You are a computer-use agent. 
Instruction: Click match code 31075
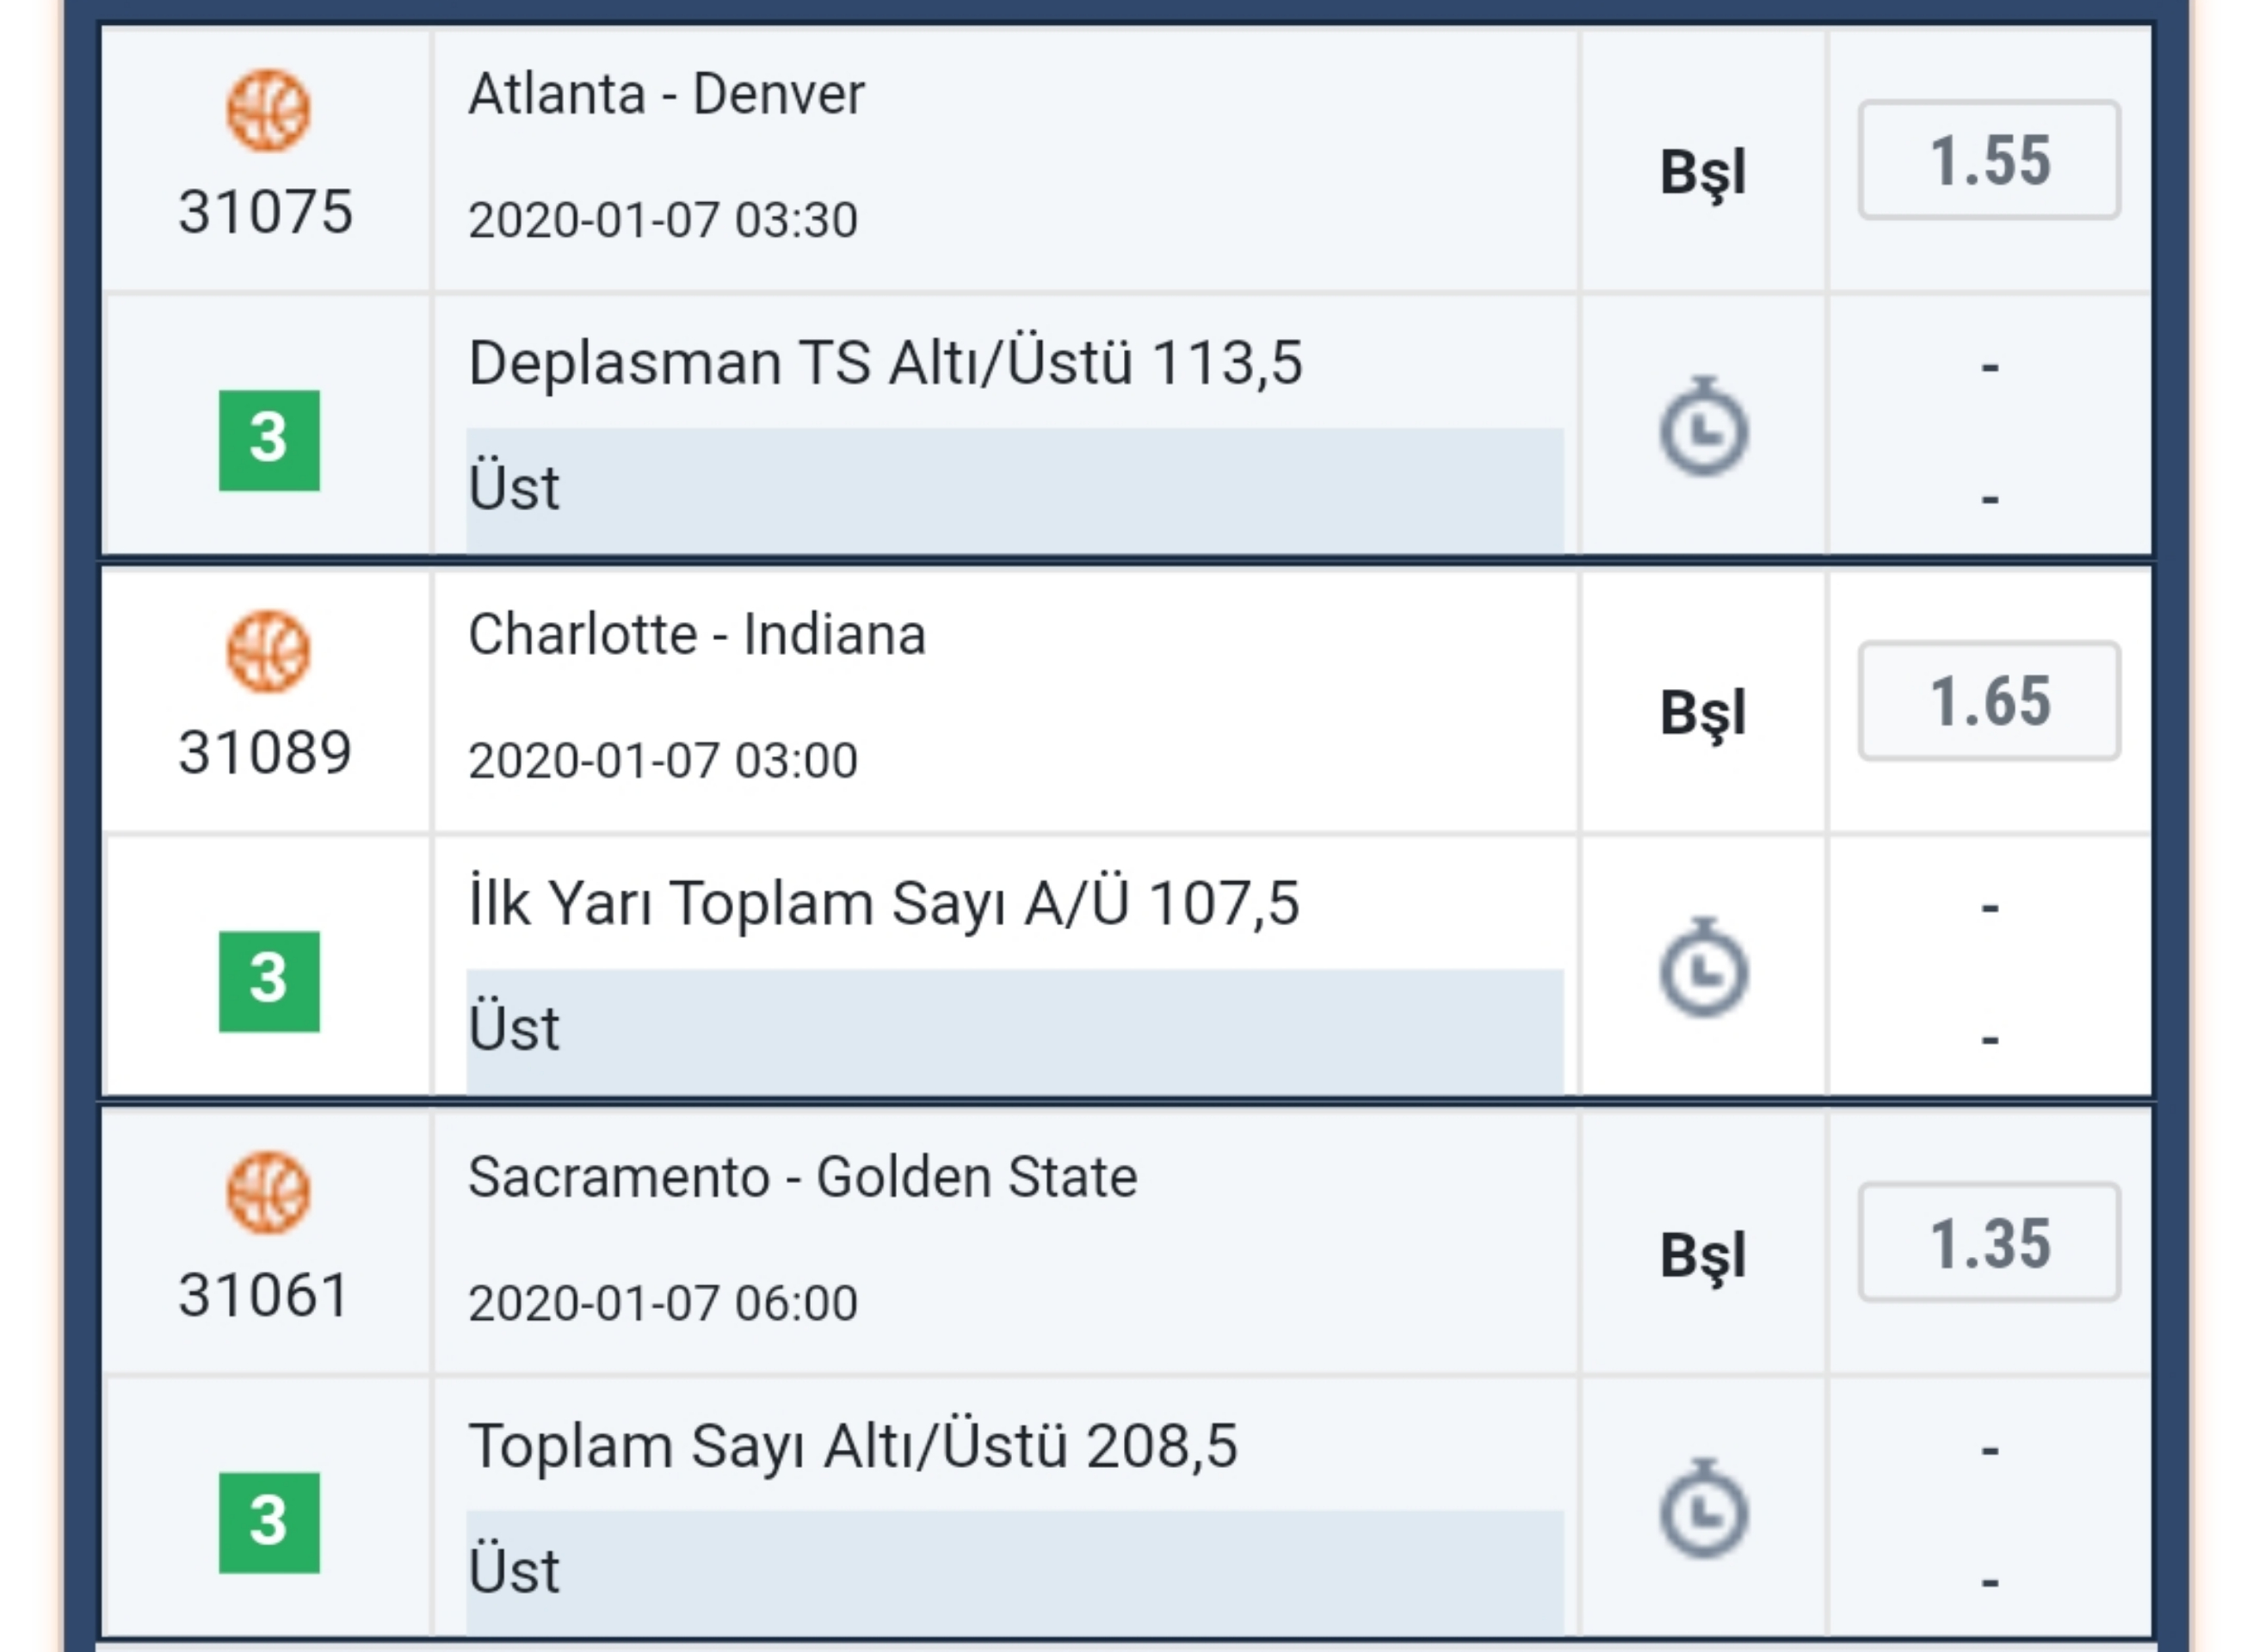(x=265, y=212)
